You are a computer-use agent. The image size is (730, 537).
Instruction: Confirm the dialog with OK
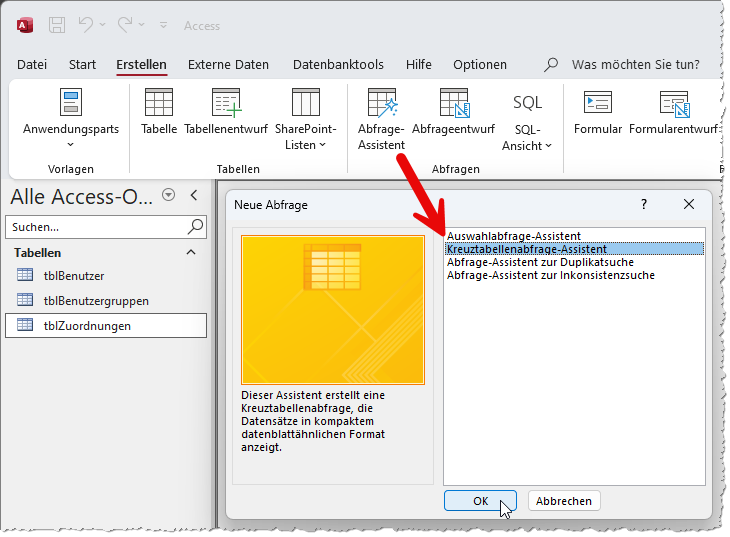[x=480, y=501]
